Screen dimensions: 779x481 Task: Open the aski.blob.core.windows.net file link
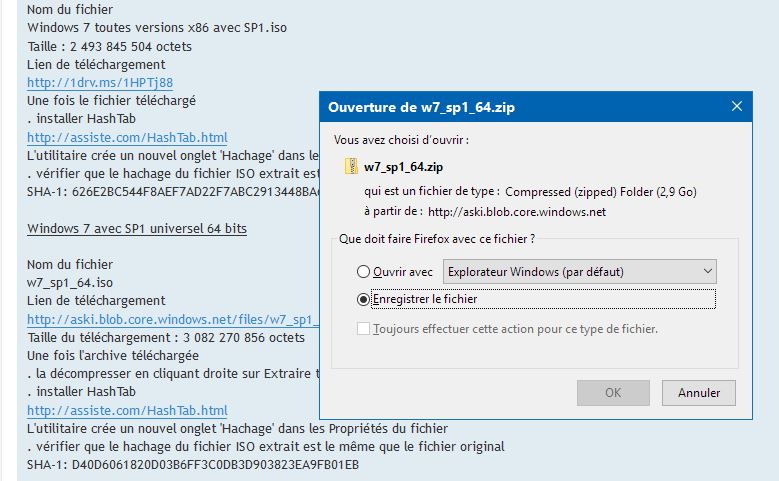pyautogui.click(x=170, y=319)
